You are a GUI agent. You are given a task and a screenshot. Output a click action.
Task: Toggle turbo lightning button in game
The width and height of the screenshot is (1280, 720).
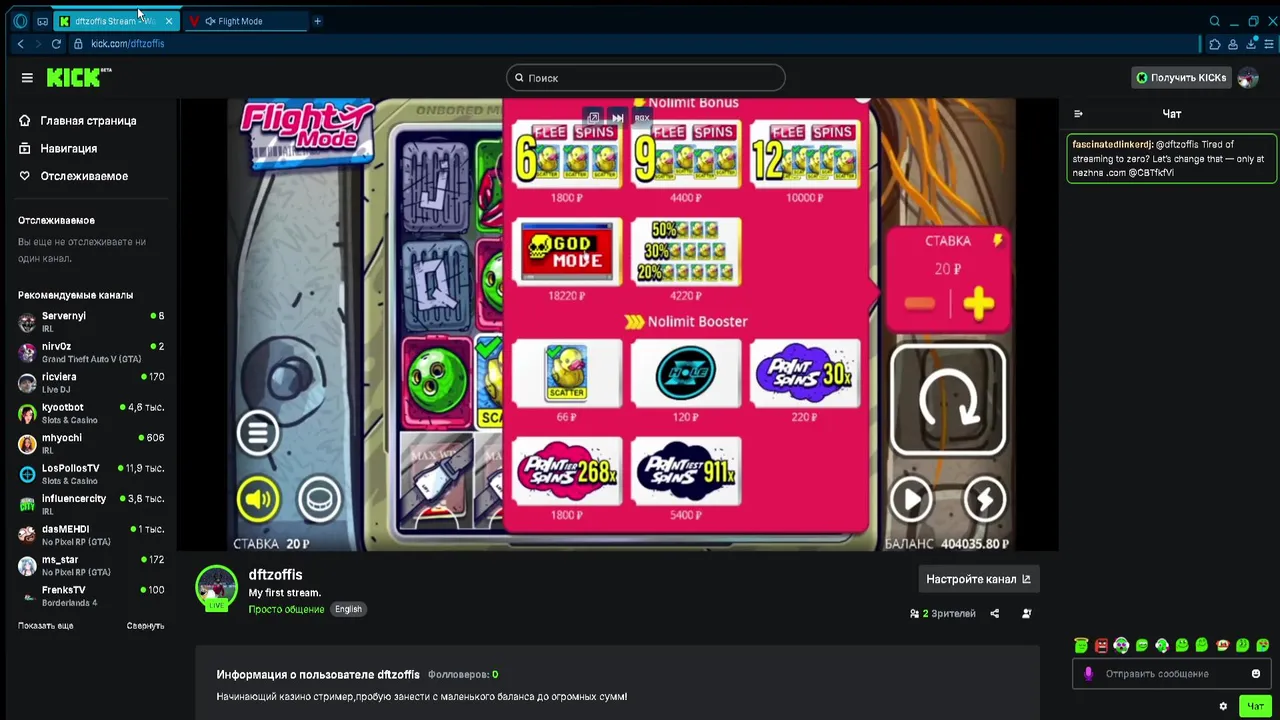click(985, 499)
